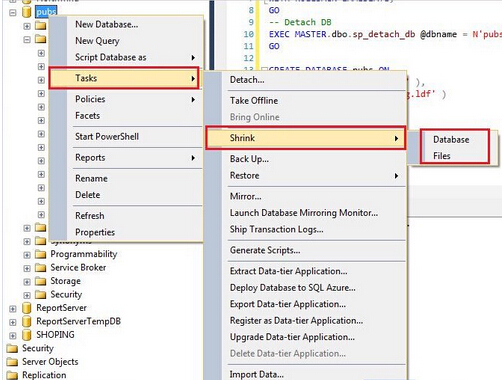This screenshot has height=380, width=504.
Task: Click the pubs database cylinder icon
Action: tap(26, 12)
